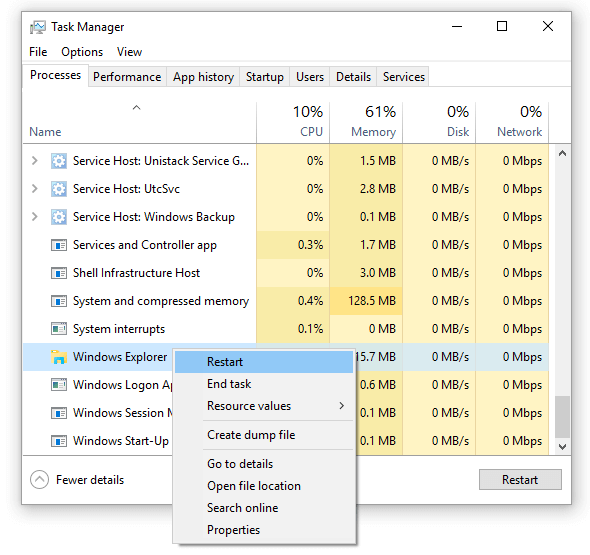Click the Service Host: UtcSvc gear icon
The height and width of the screenshot is (555, 590).
click(59, 189)
